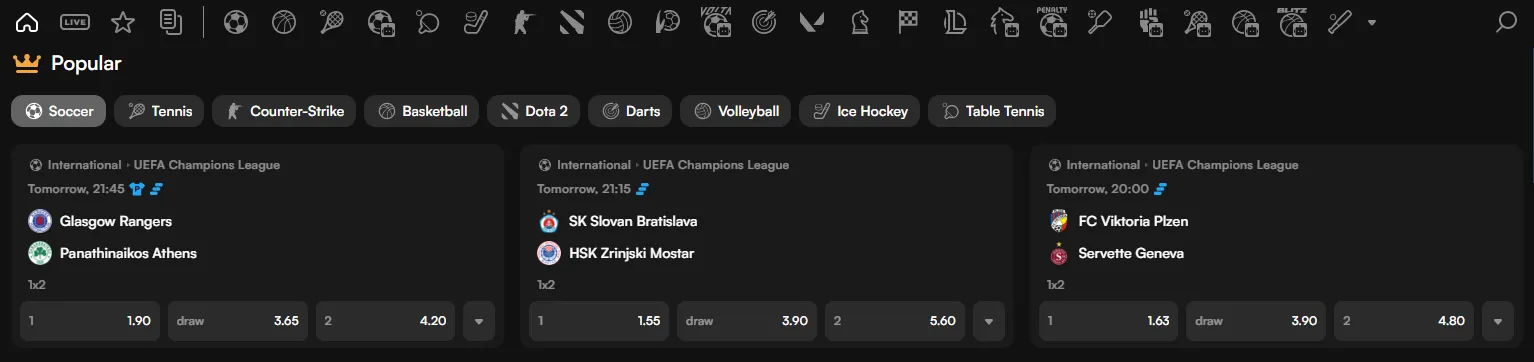This screenshot has height=362, width=1534.
Task: Open the bet slip documents icon
Action: pos(171,22)
